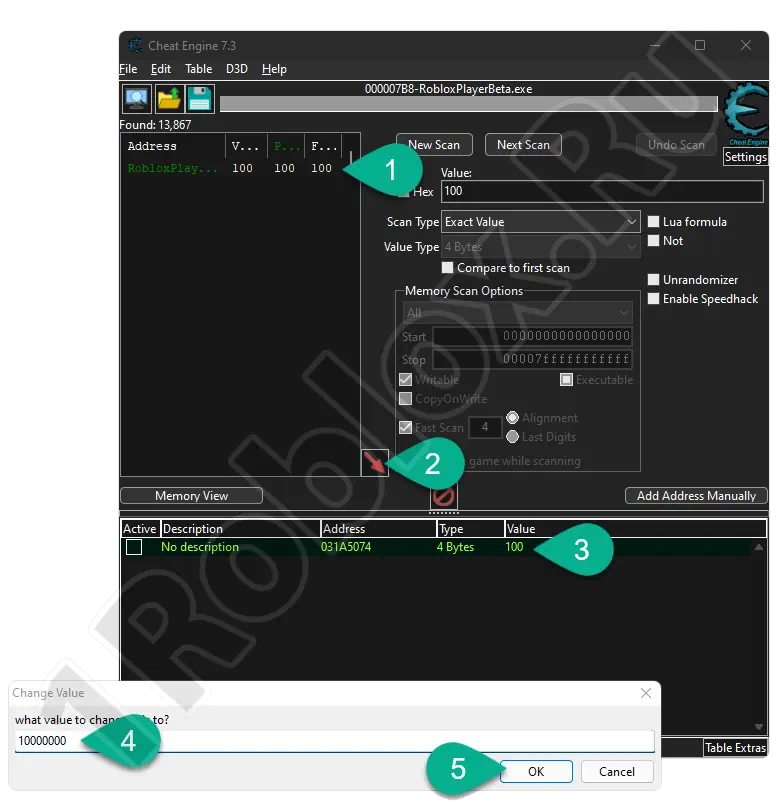Click the 4 Bytes type cell

tap(456, 547)
